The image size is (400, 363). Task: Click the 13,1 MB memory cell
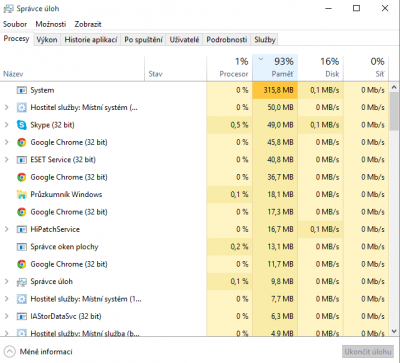click(x=275, y=247)
